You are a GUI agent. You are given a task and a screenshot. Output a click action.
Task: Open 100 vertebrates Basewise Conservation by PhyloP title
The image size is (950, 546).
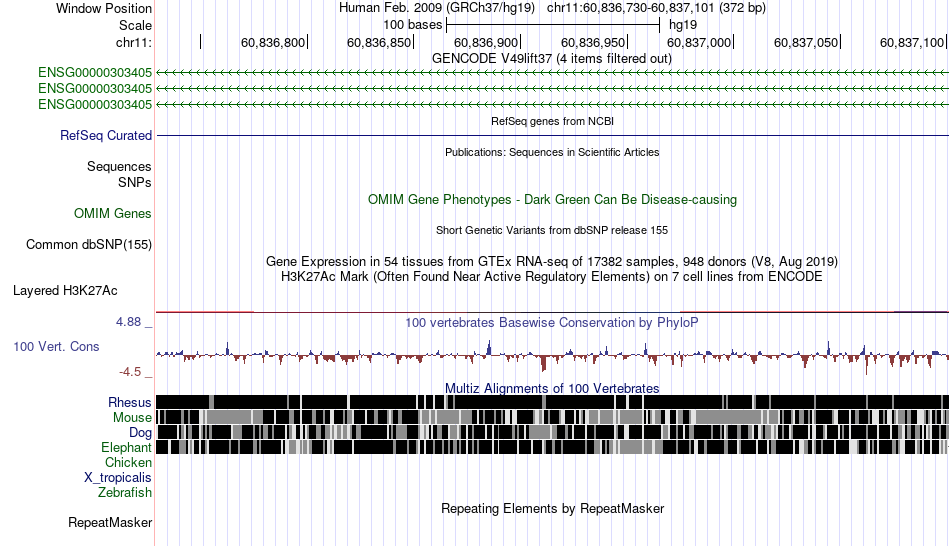tap(552, 322)
